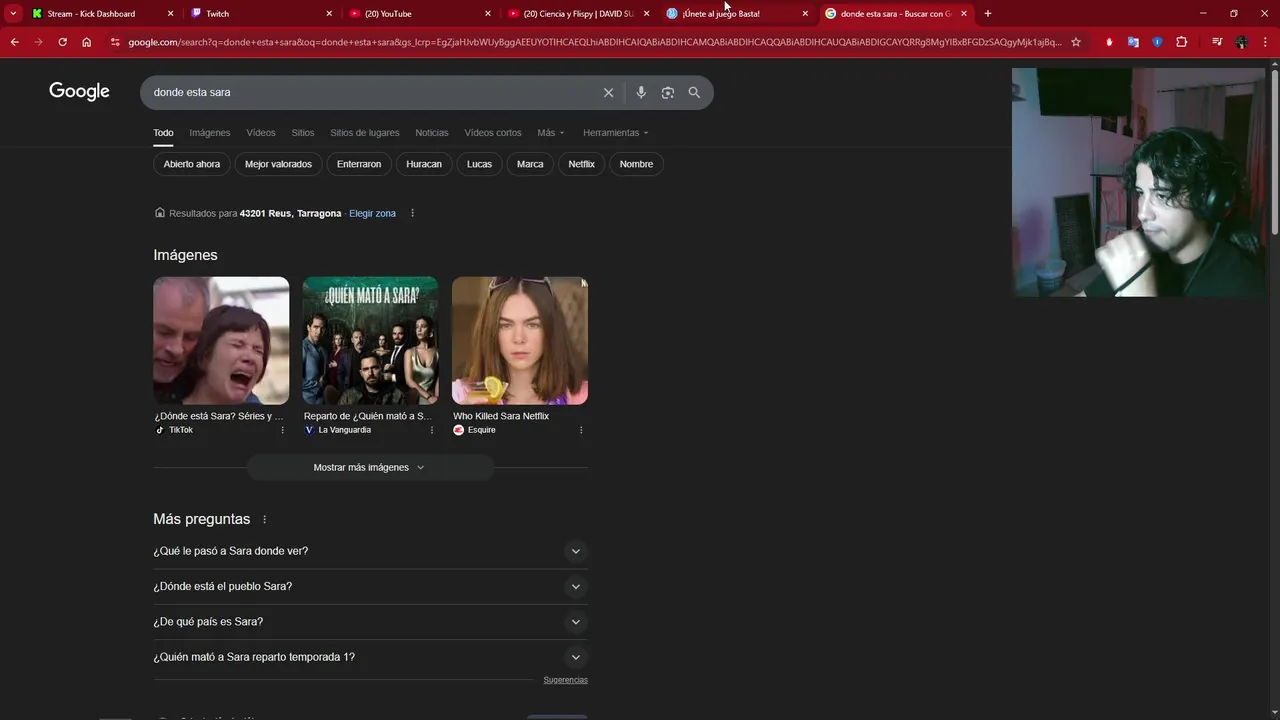
Task: Switch to the Twitch tab
Action: pos(250,14)
